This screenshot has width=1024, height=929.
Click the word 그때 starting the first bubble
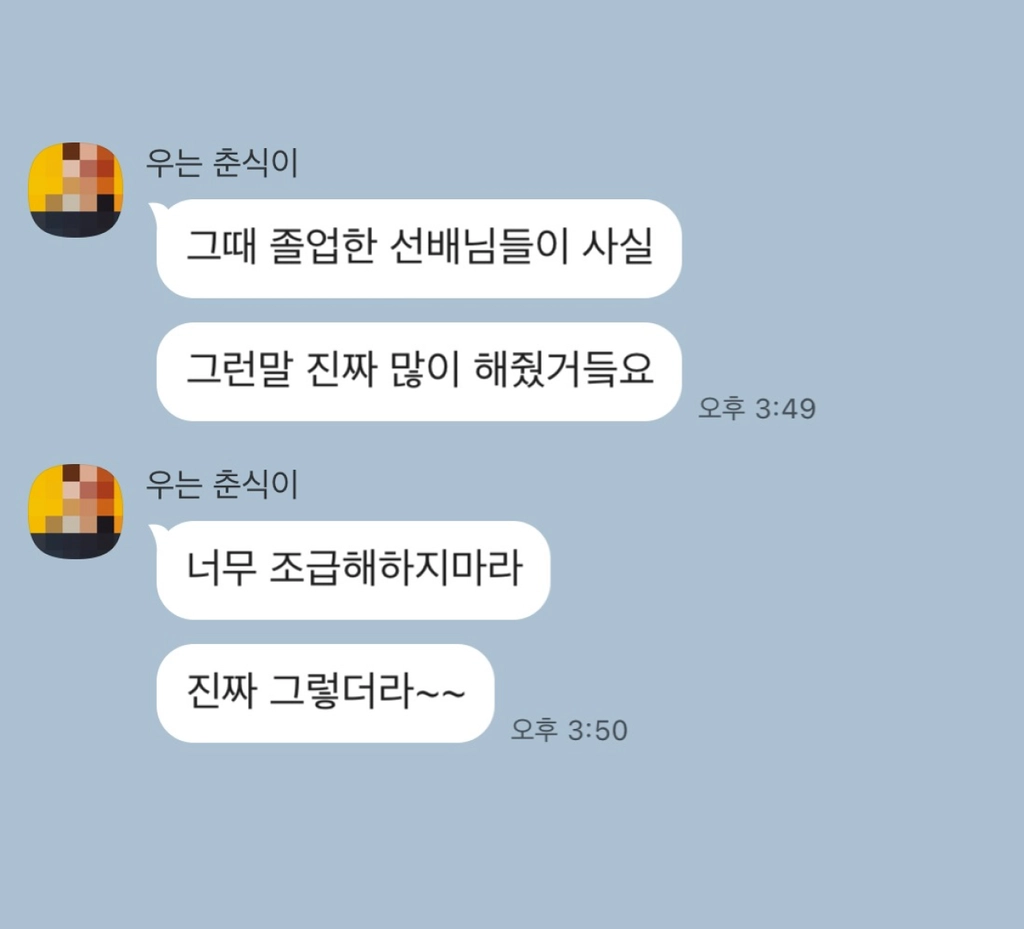click(221, 247)
